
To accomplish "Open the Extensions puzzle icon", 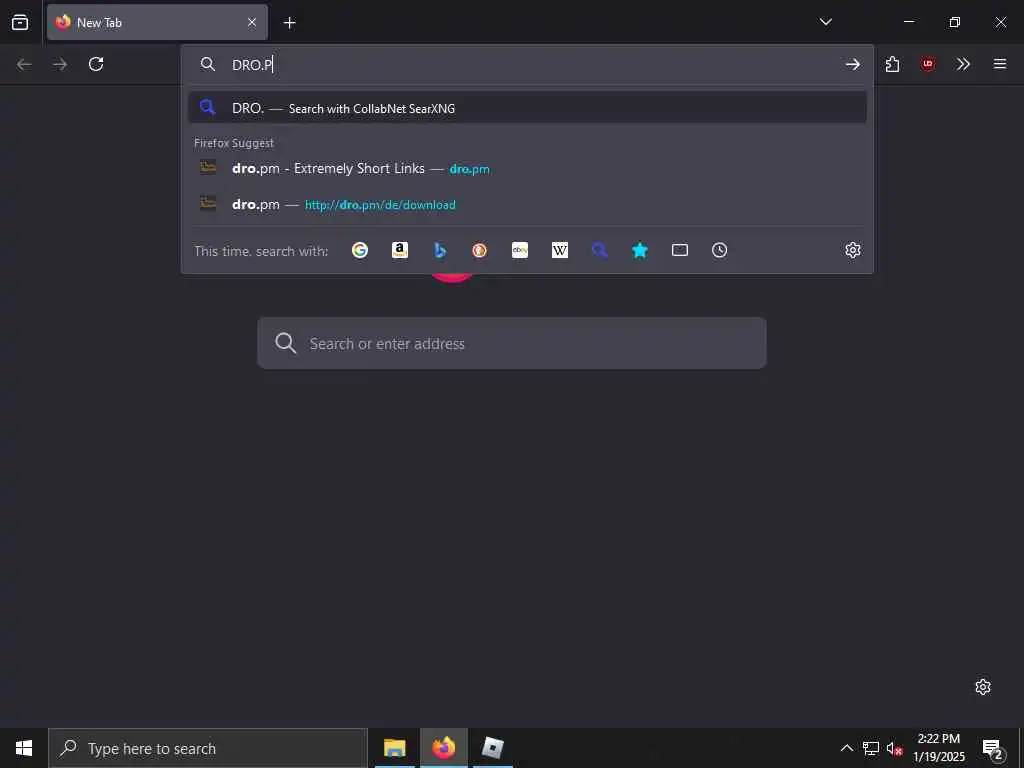I will pos(892,64).
